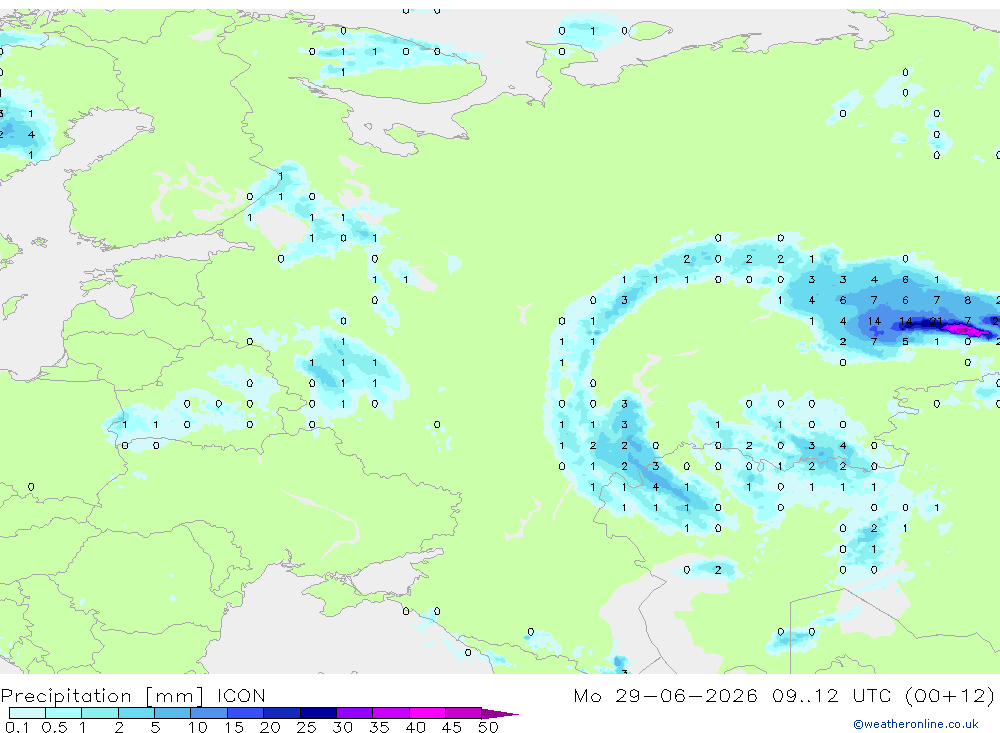Click the legend scale label "15"
1000x733 pixels.
click(x=234, y=727)
